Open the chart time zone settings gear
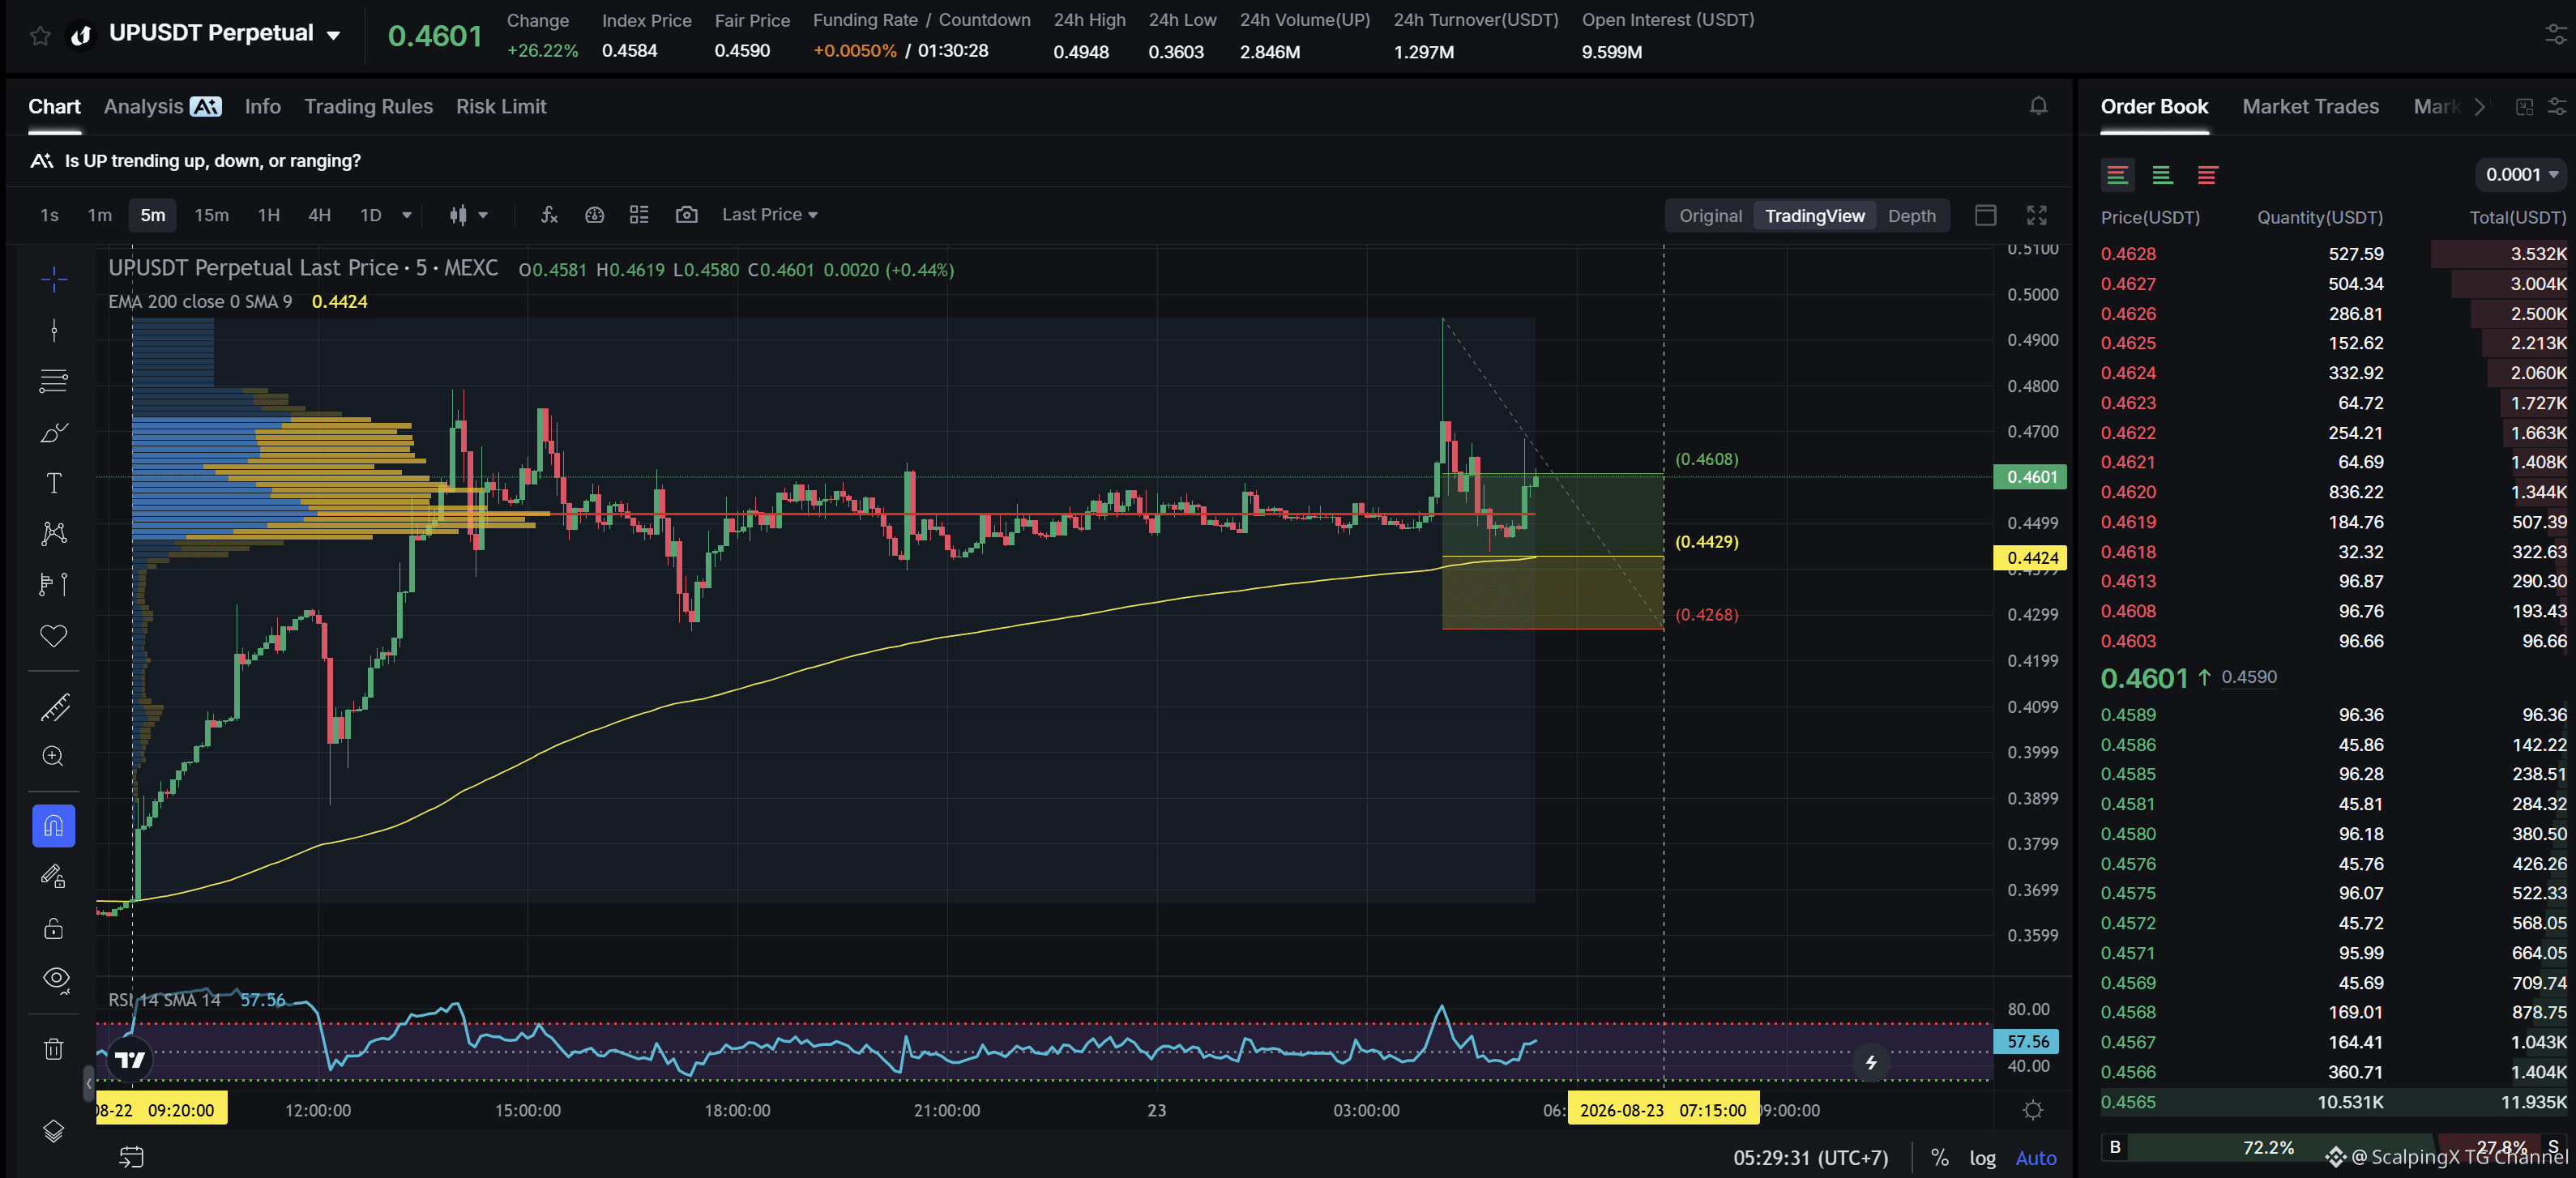 pyautogui.click(x=2033, y=1110)
